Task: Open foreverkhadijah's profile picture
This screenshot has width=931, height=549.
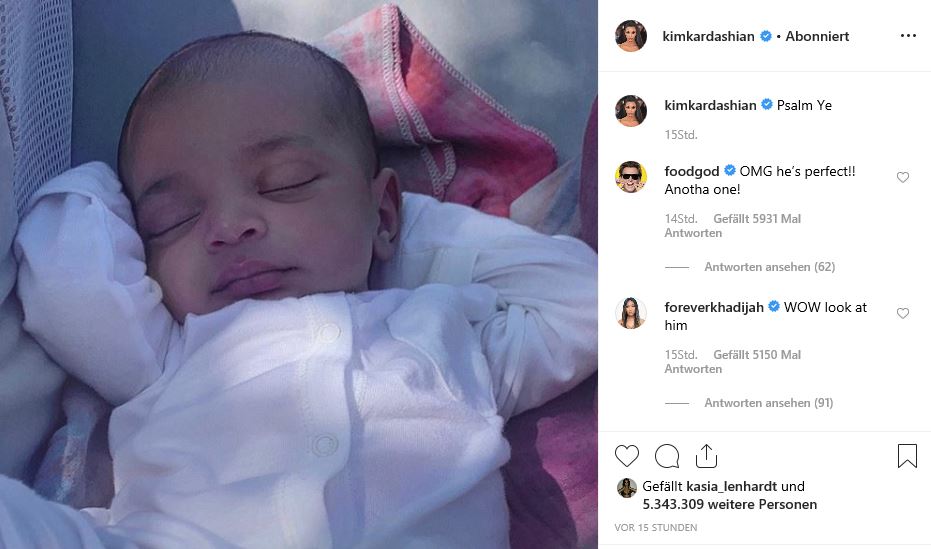Action: pos(631,313)
